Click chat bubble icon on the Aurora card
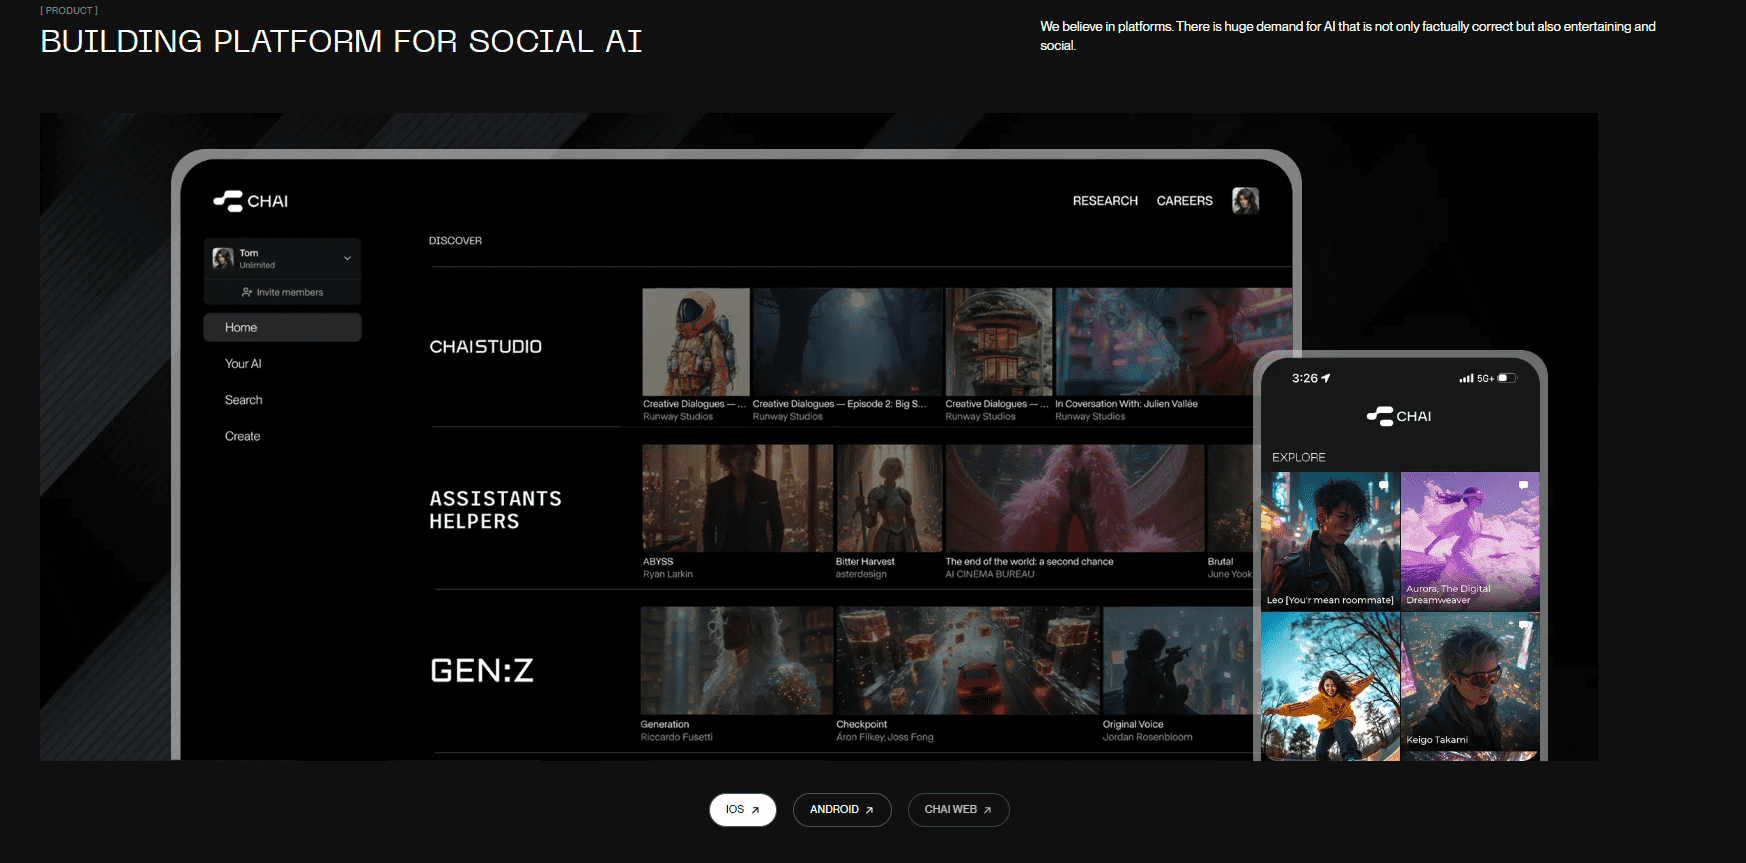This screenshot has height=863, width=1746. 1524,484
